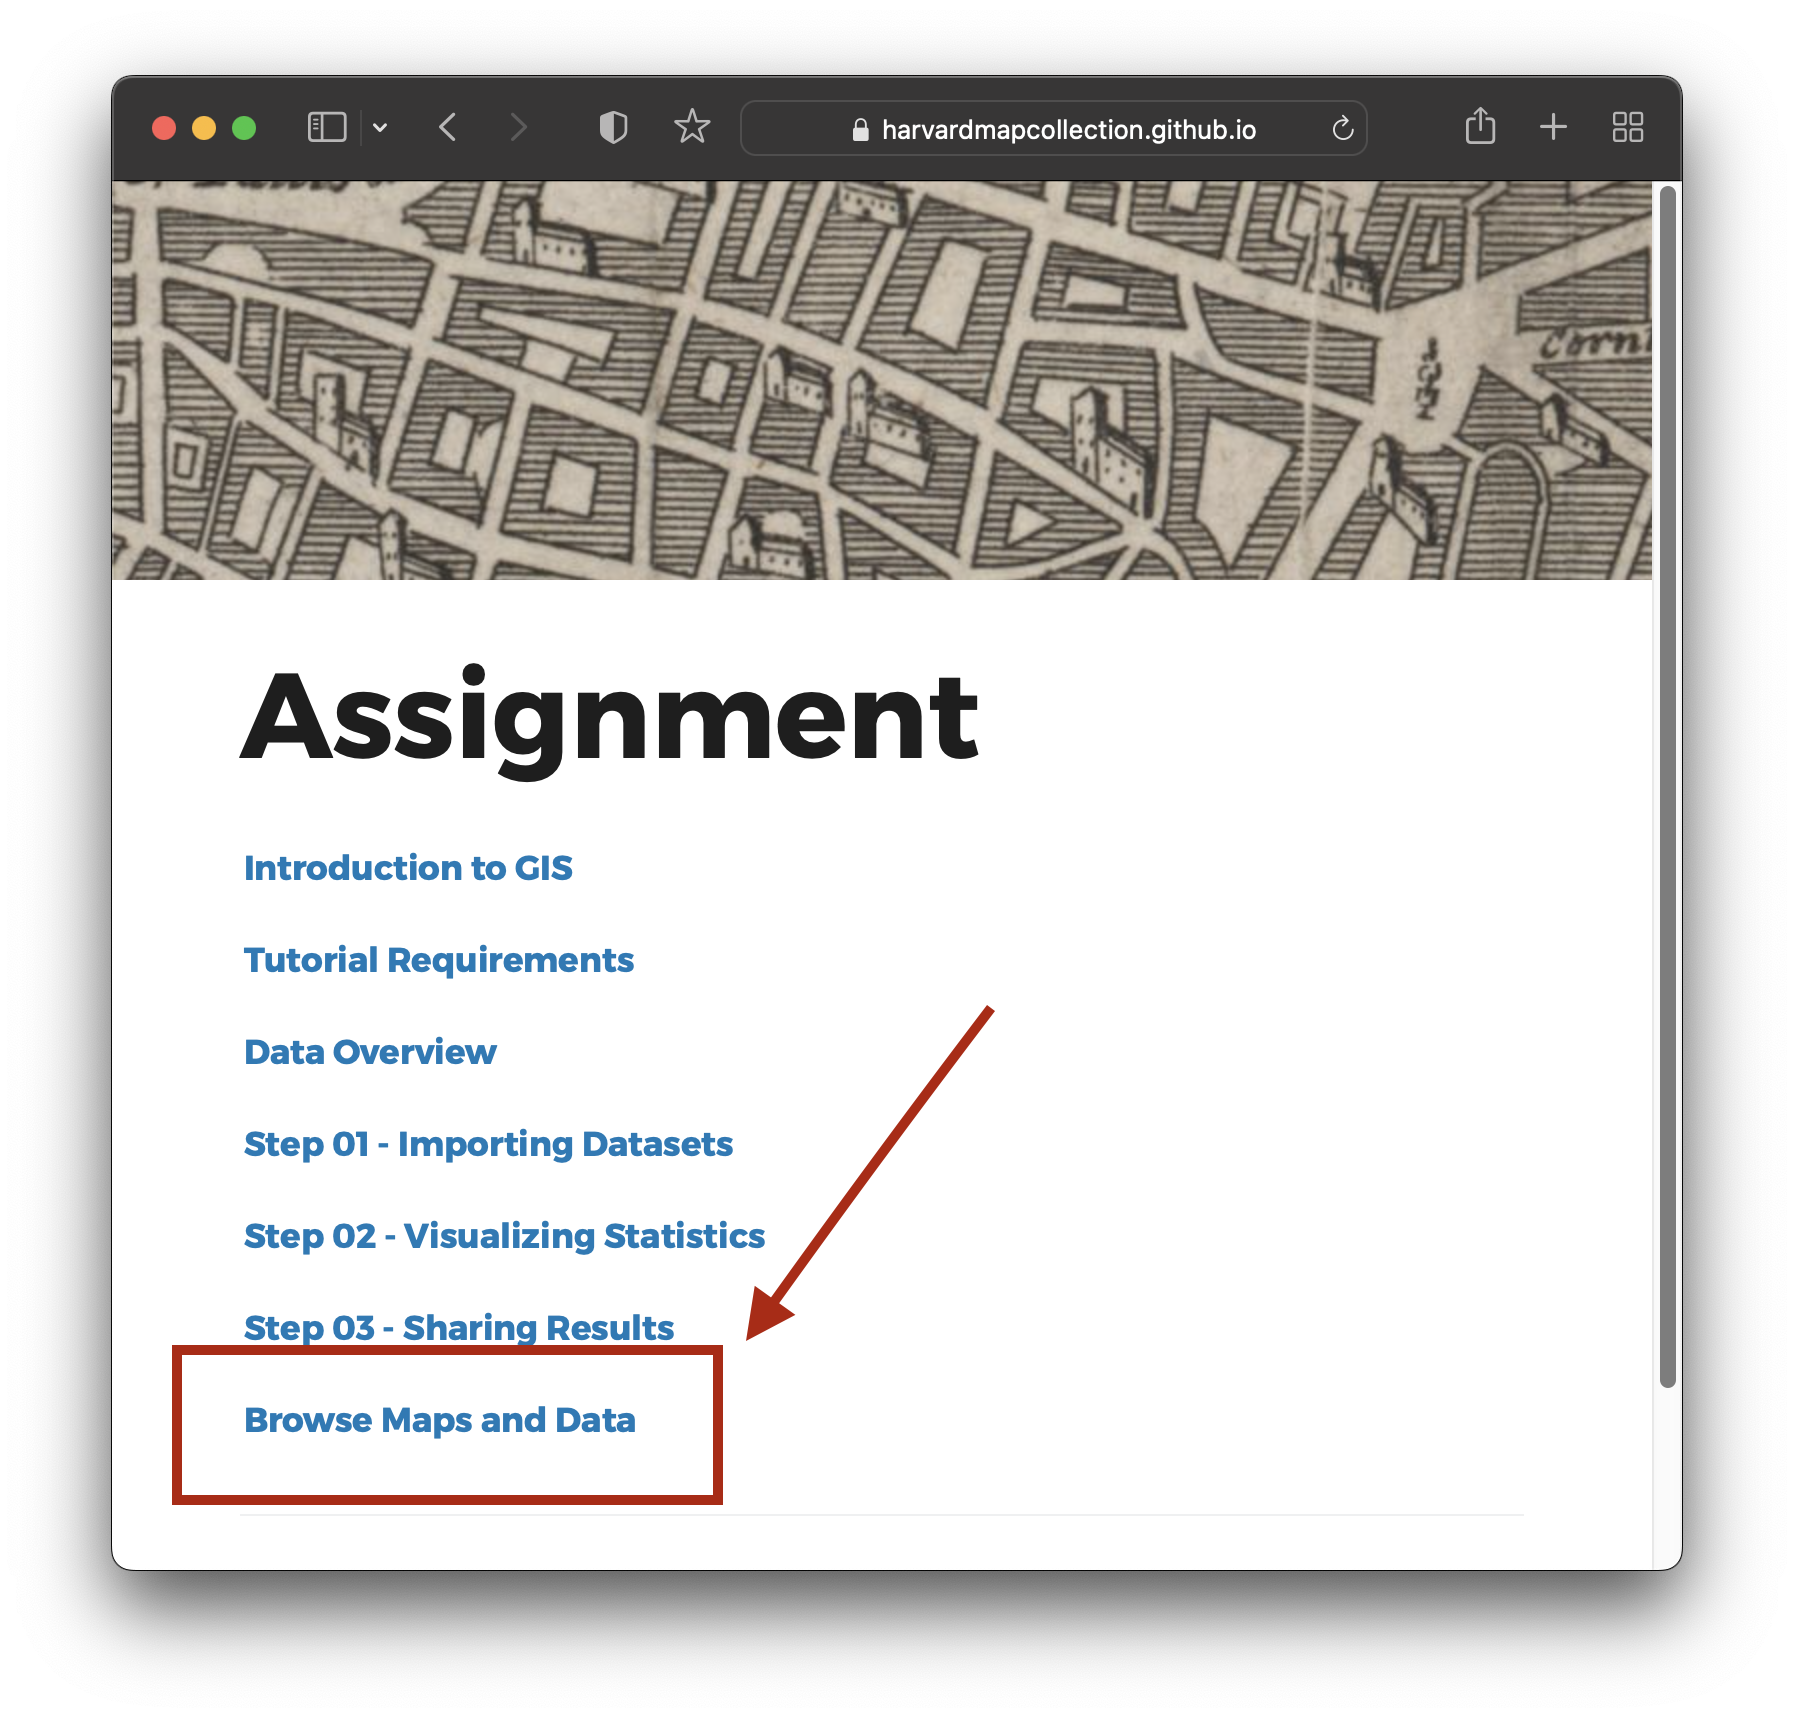The image size is (1794, 1718).
Task: Toggle the Safari sidebar icon
Action: (x=326, y=128)
